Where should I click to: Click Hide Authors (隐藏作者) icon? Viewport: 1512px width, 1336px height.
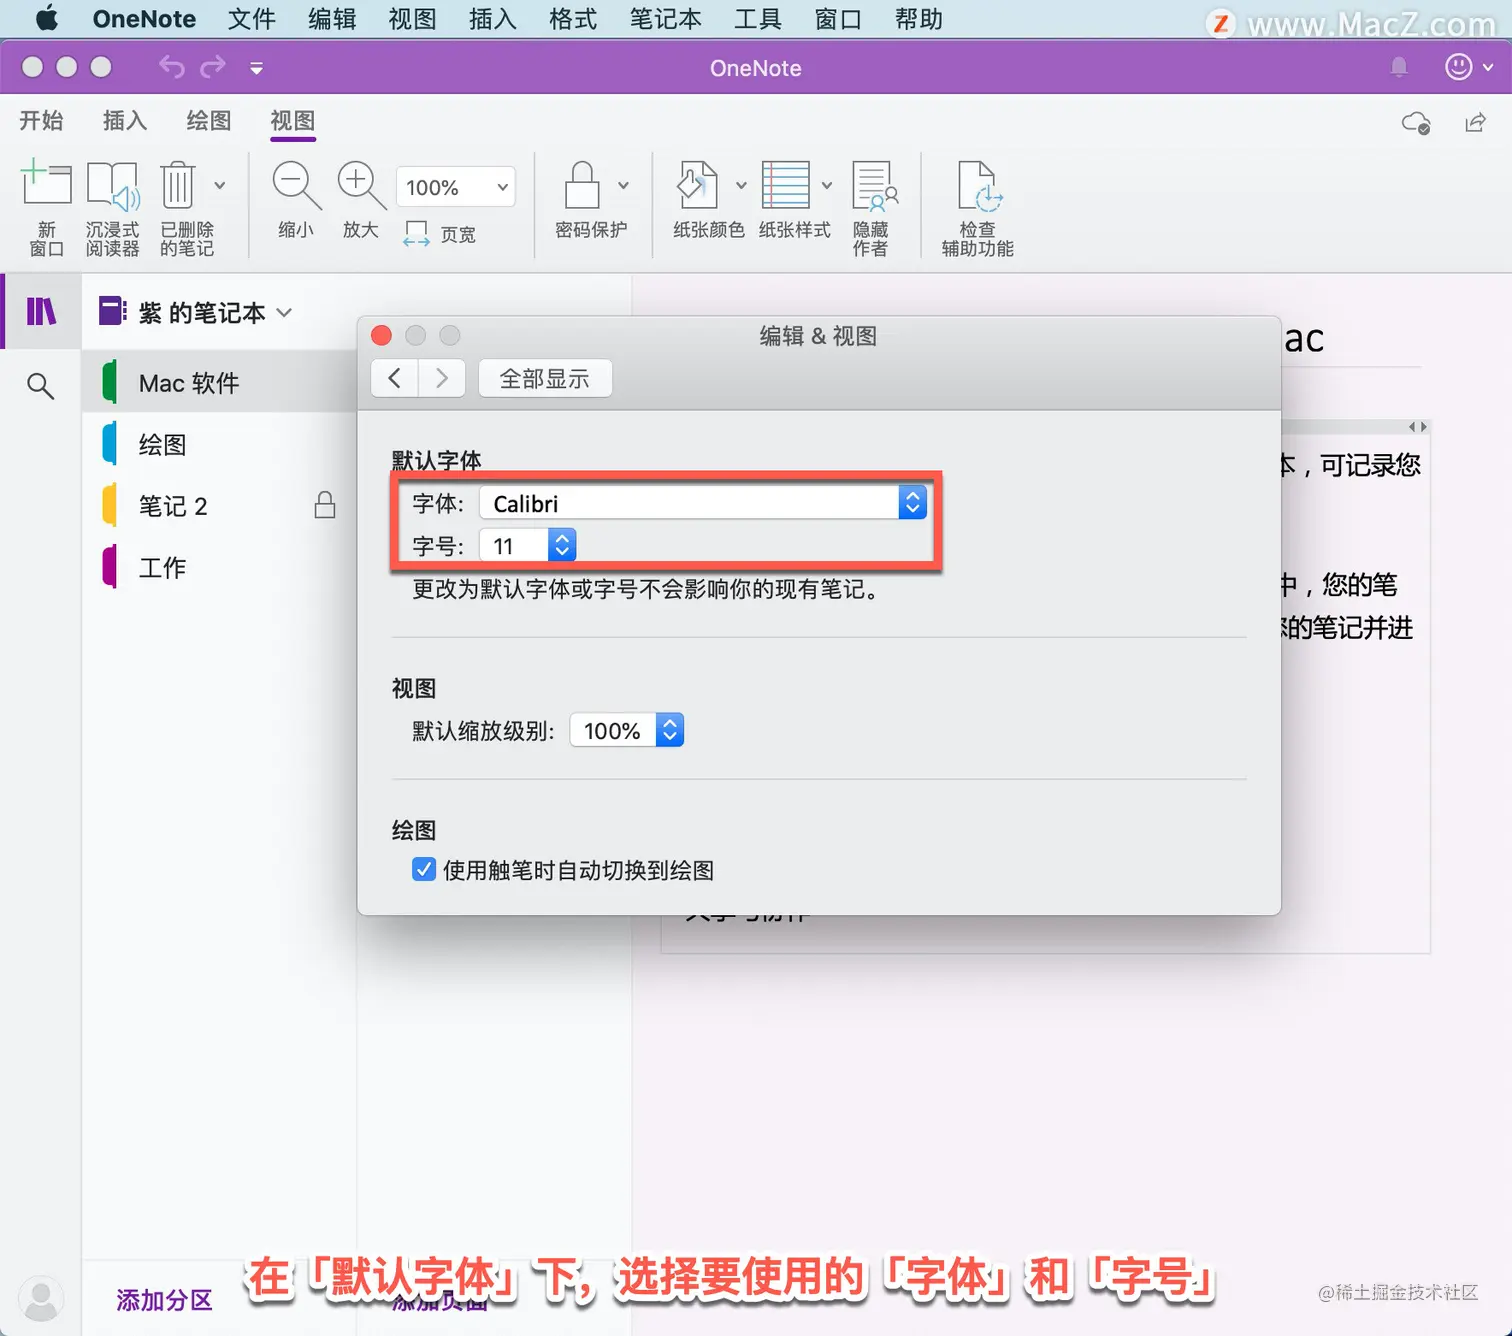tap(874, 186)
